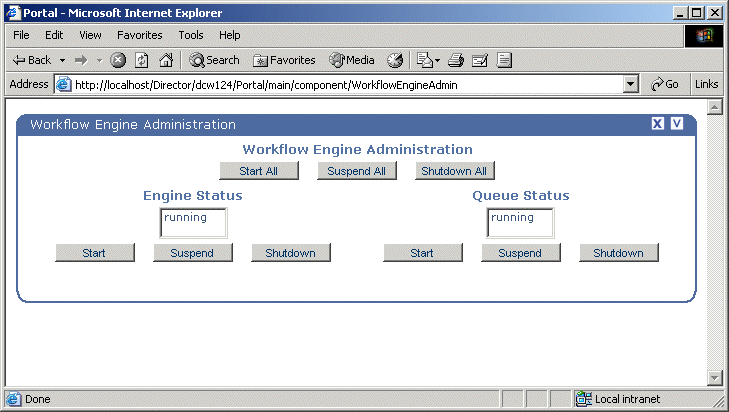The width and height of the screenshot is (729, 412).
Task: Click the Mail toolbar icon
Action: [x=424, y=60]
